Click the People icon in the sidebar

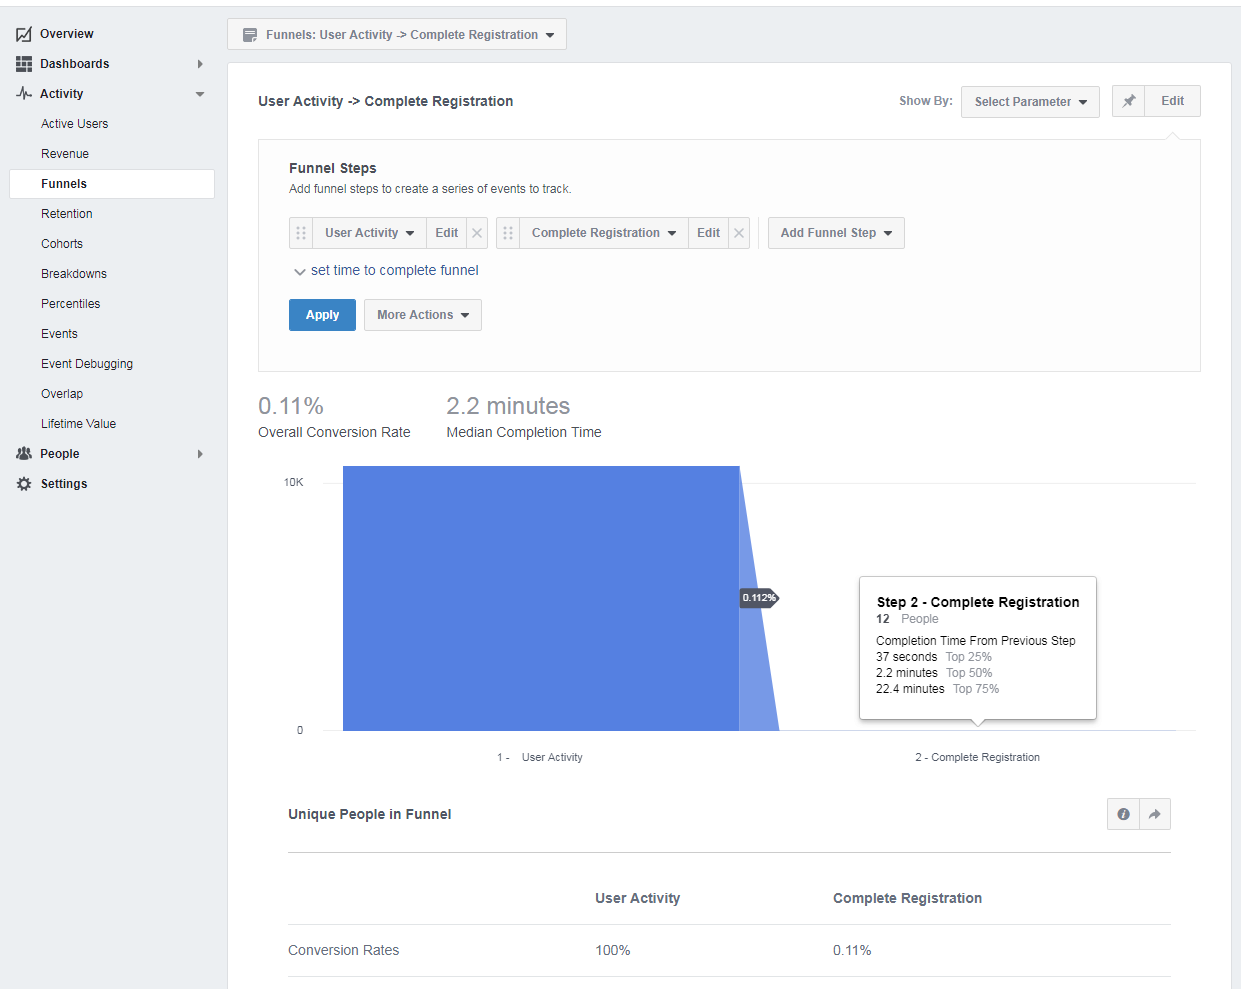click(22, 453)
